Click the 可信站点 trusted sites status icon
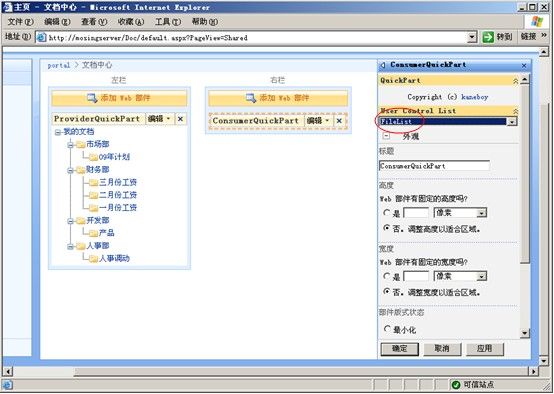 (x=456, y=385)
